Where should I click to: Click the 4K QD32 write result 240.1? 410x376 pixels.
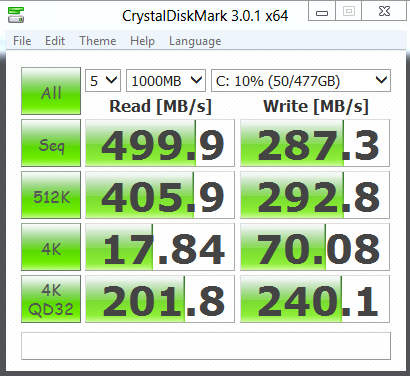315,299
